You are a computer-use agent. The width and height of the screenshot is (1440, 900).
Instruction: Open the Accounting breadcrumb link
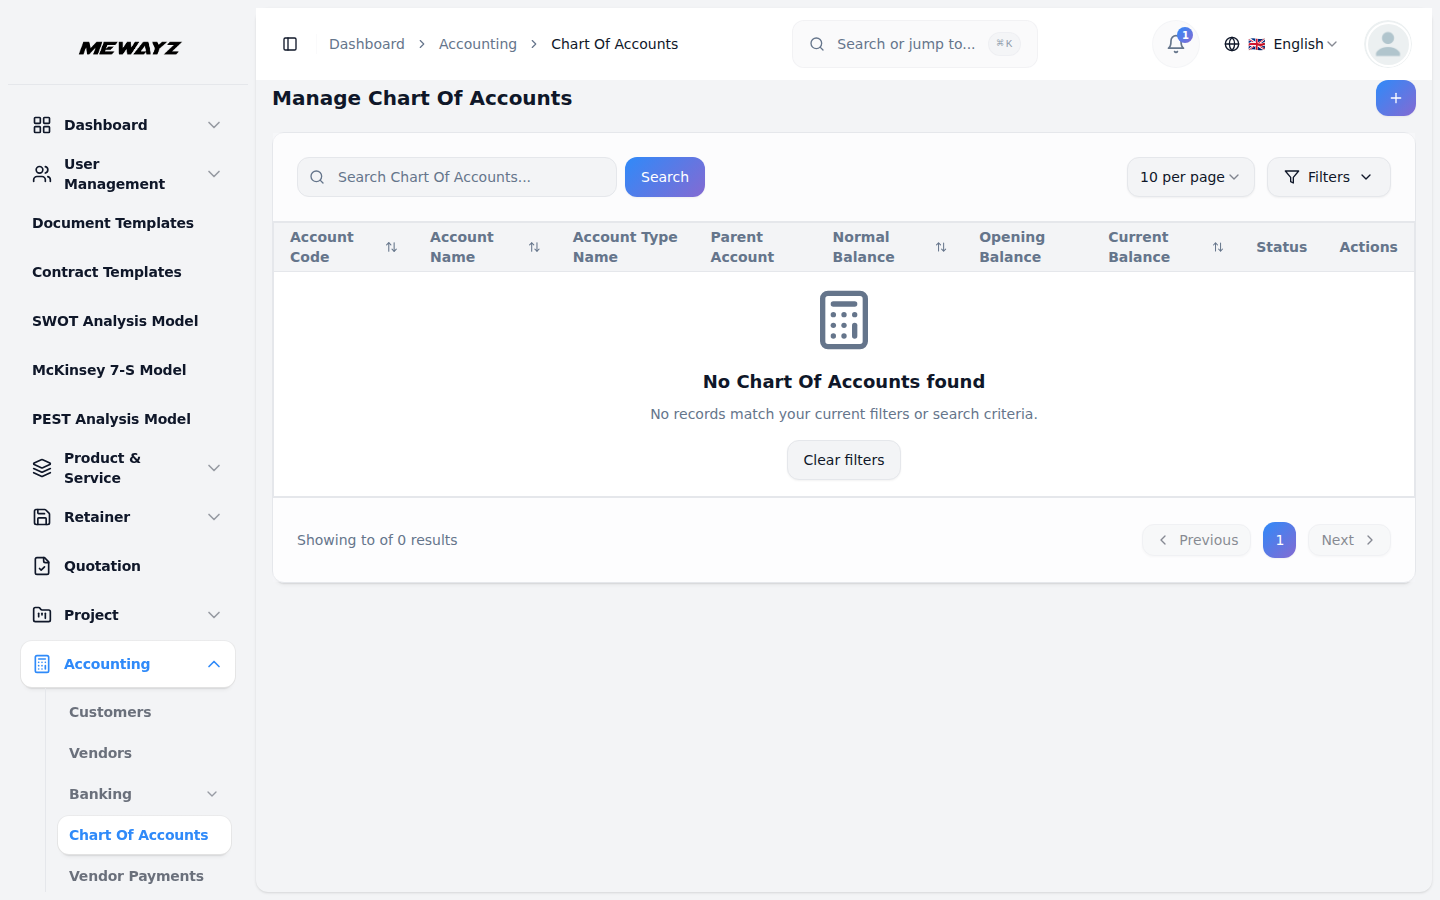pyautogui.click(x=478, y=43)
